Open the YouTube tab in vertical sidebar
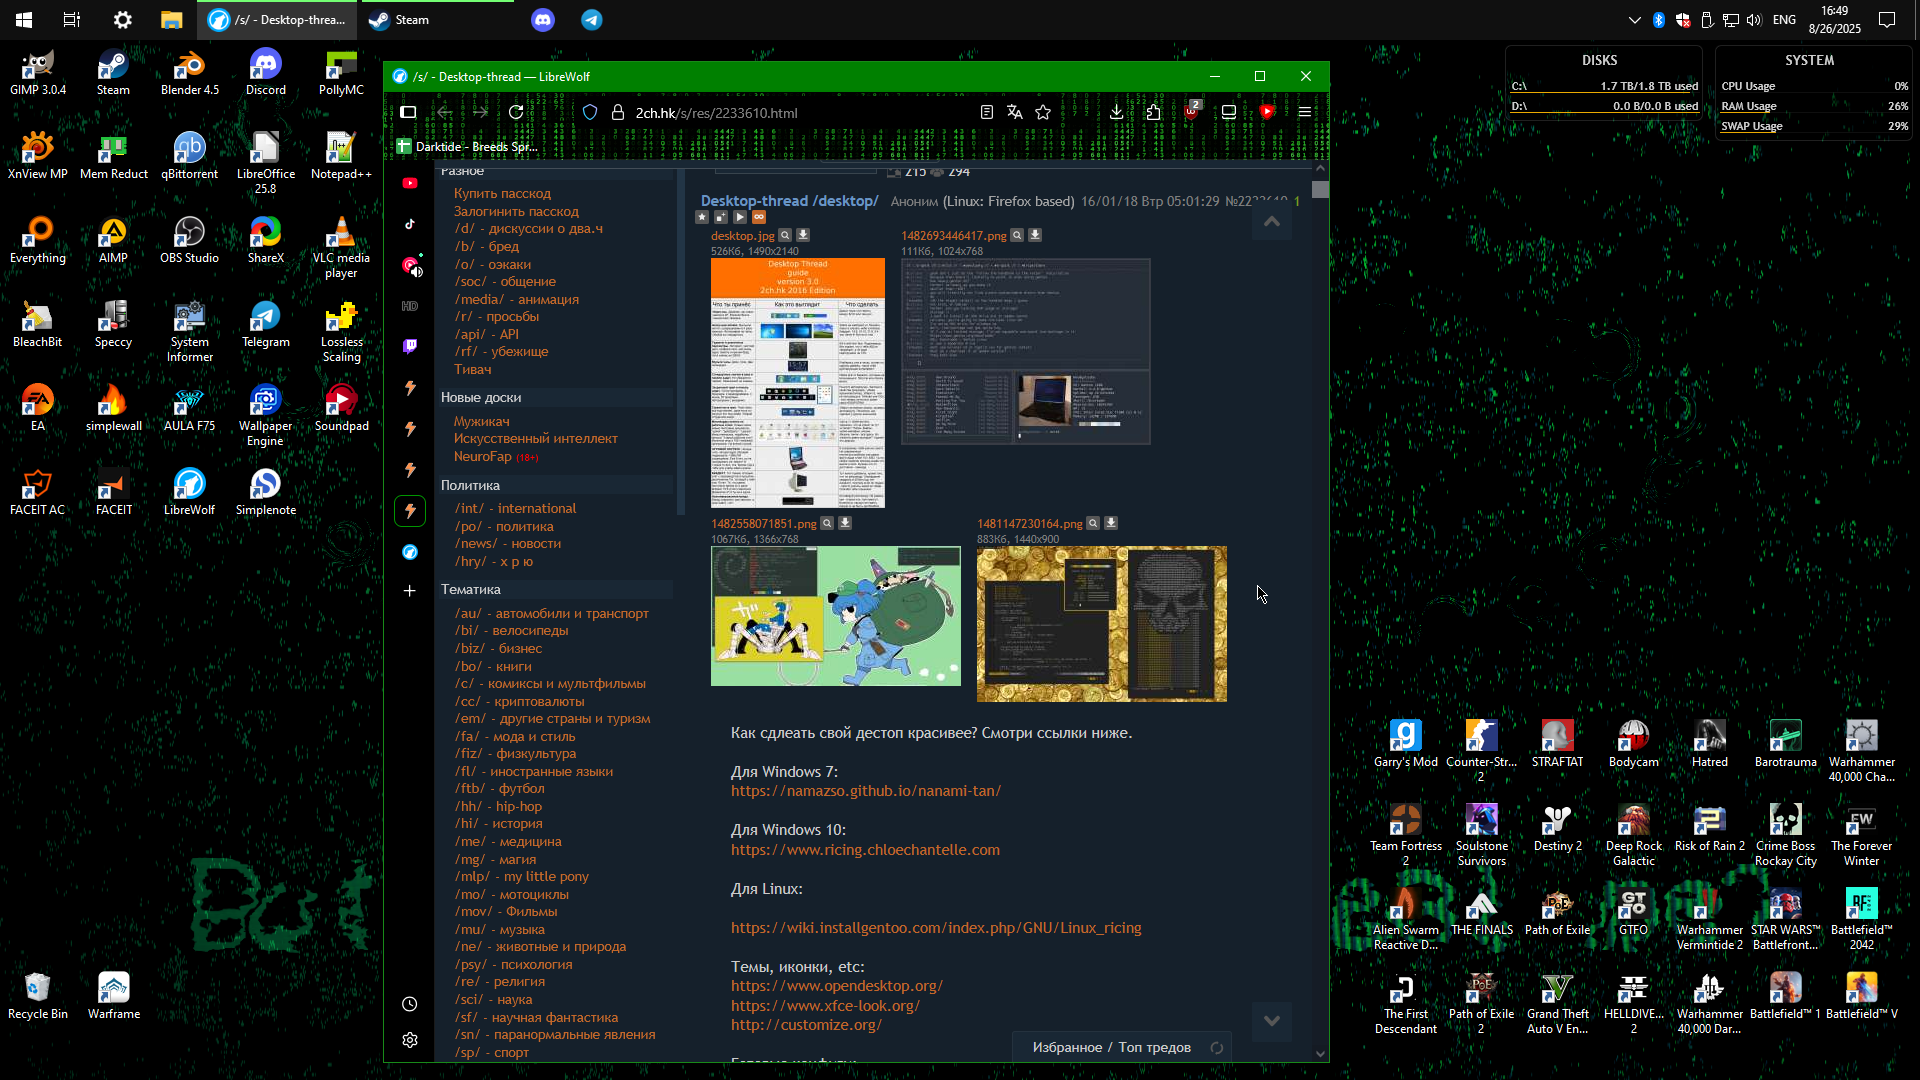The width and height of the screenshot is (1920, 1080). [410, 183]
